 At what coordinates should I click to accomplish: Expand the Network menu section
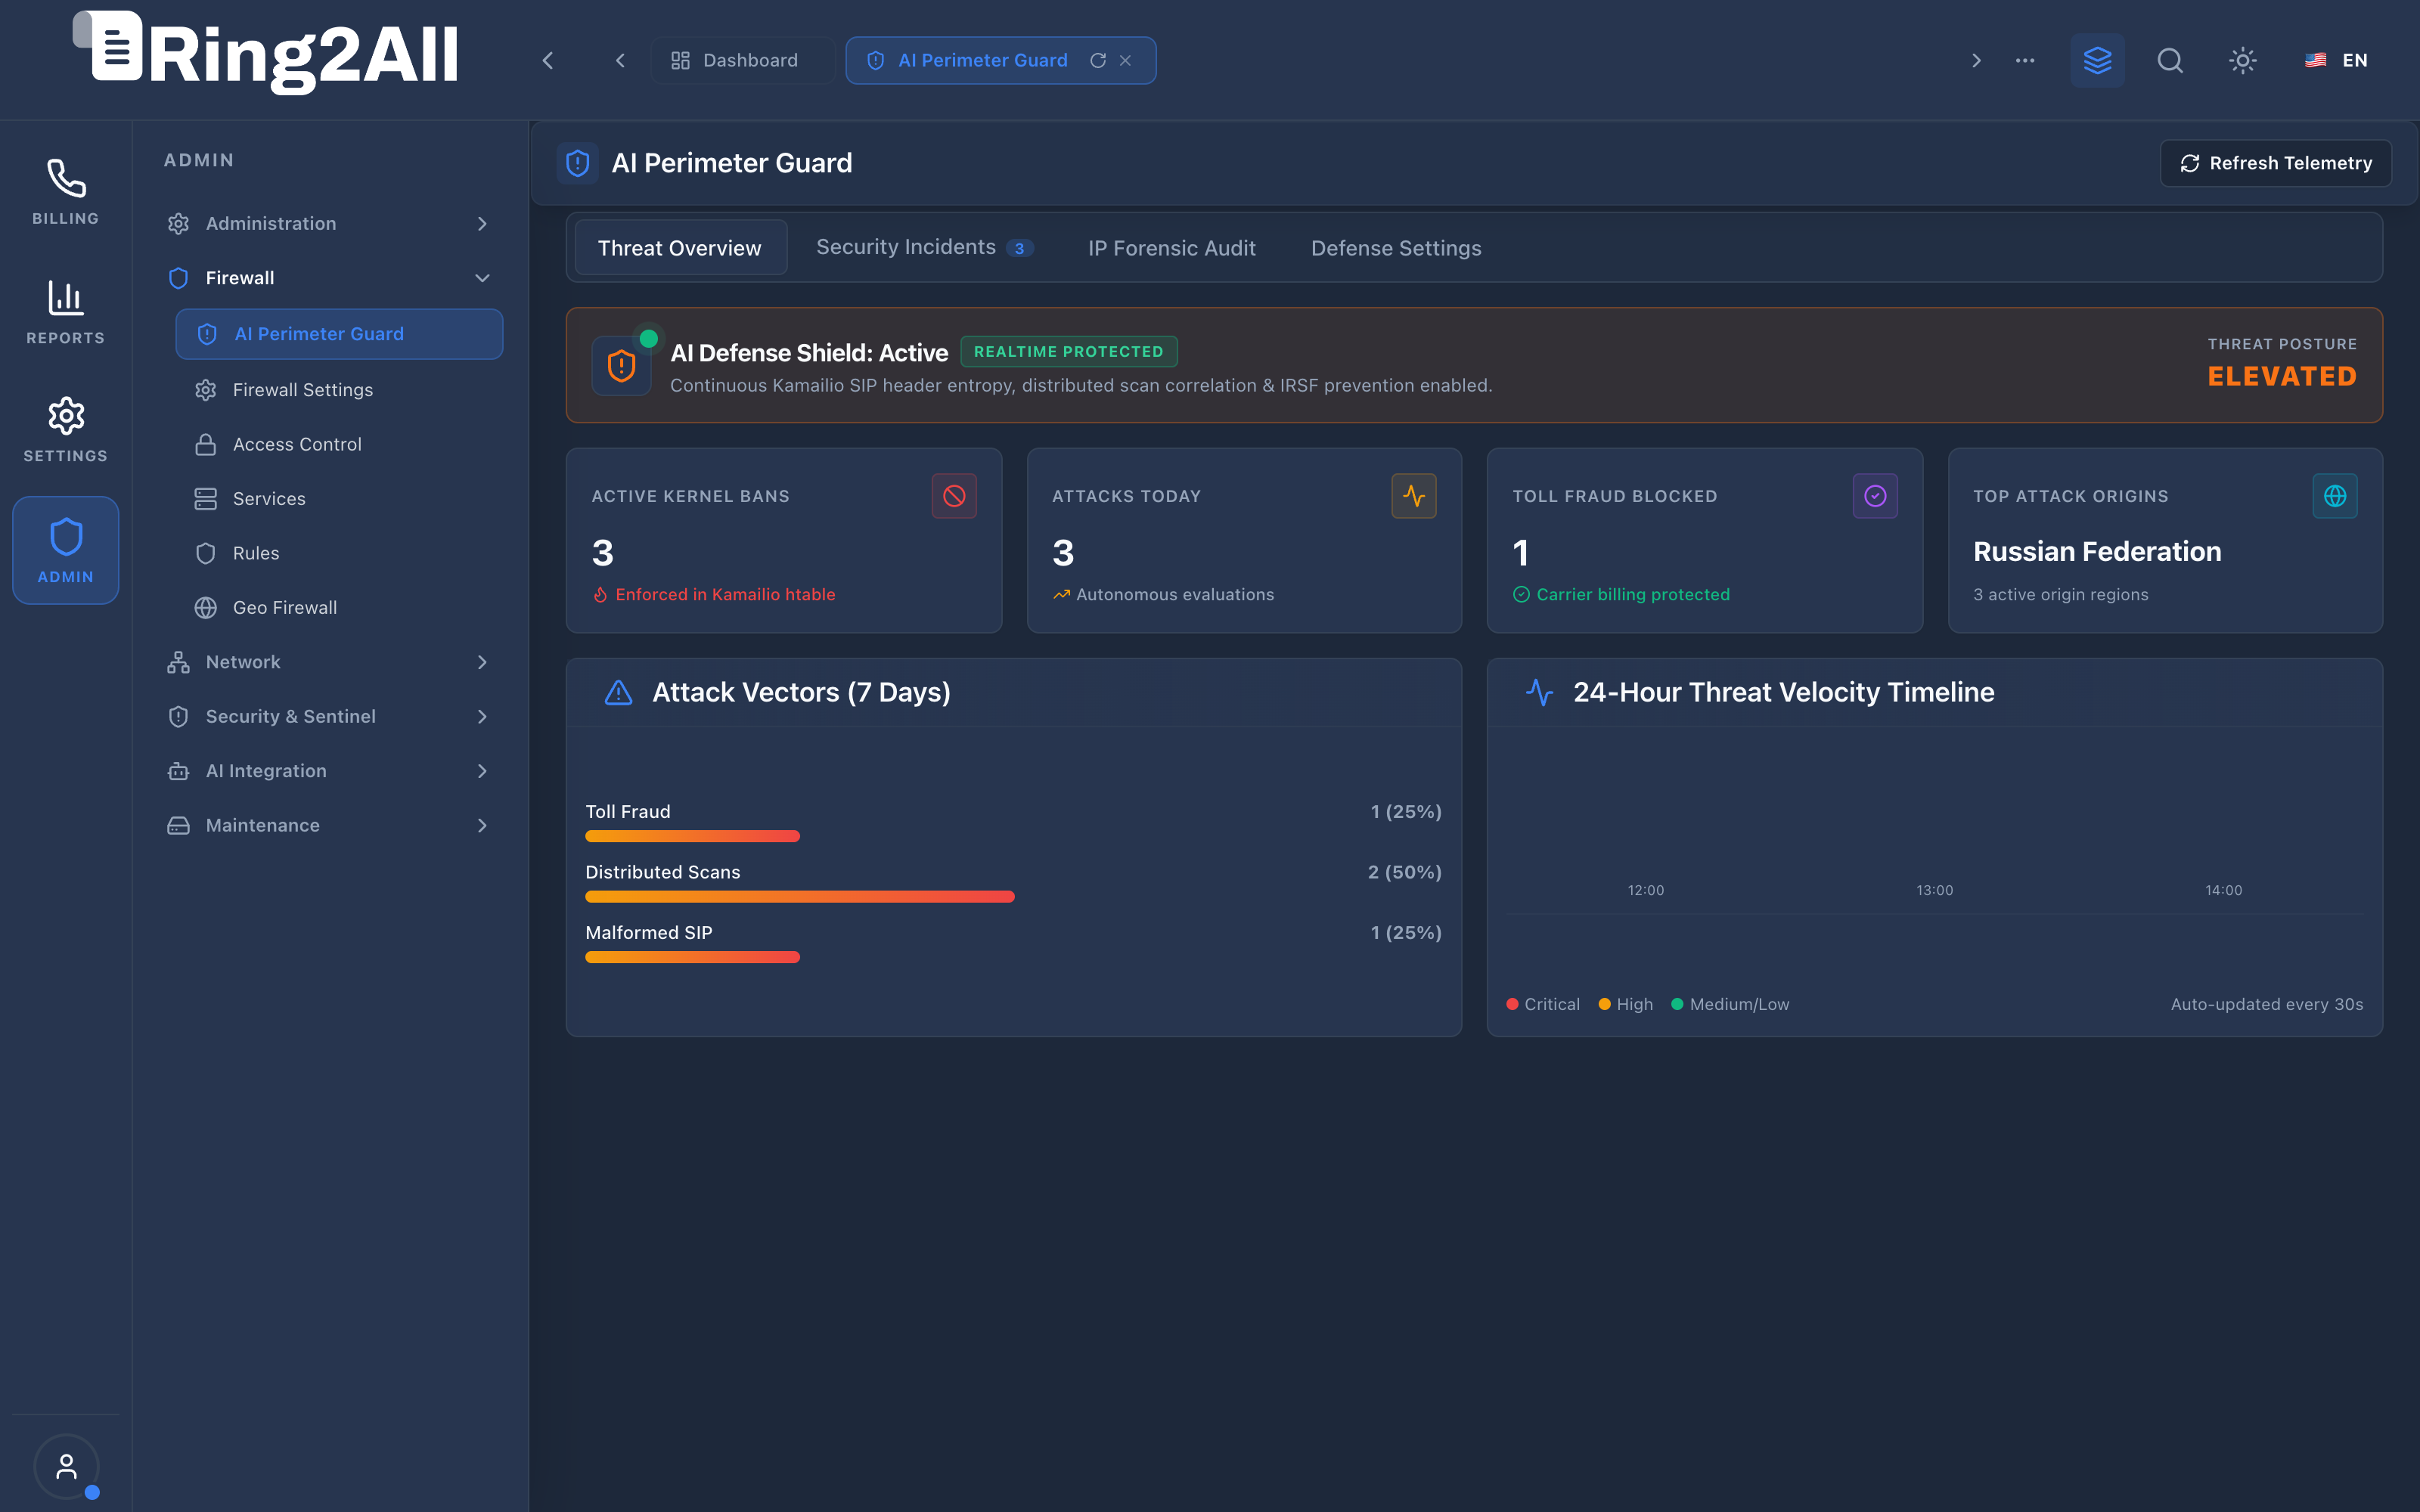tap(330, 662)
